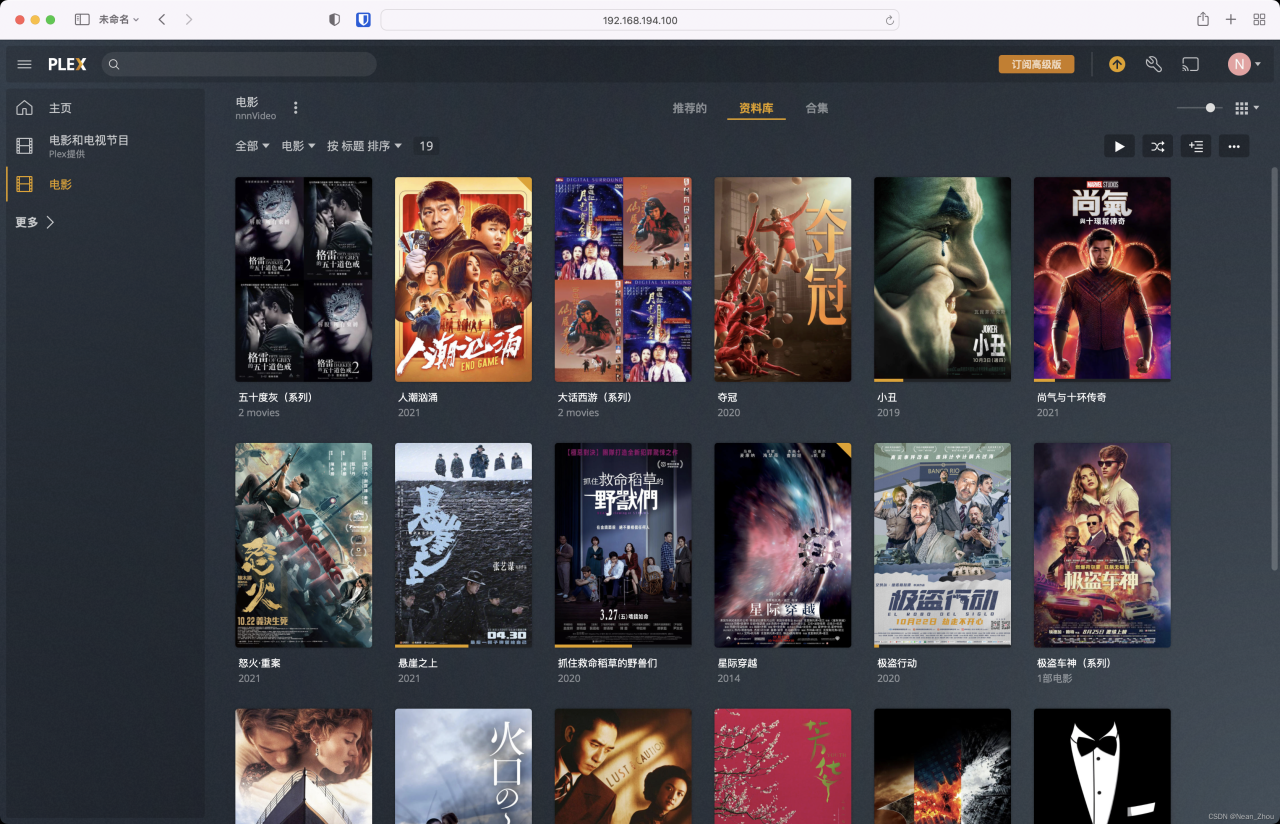The height and width of the screenshot is (824, 1280).
Task: Show Safari tab overview
Action: pos(1259,20)
